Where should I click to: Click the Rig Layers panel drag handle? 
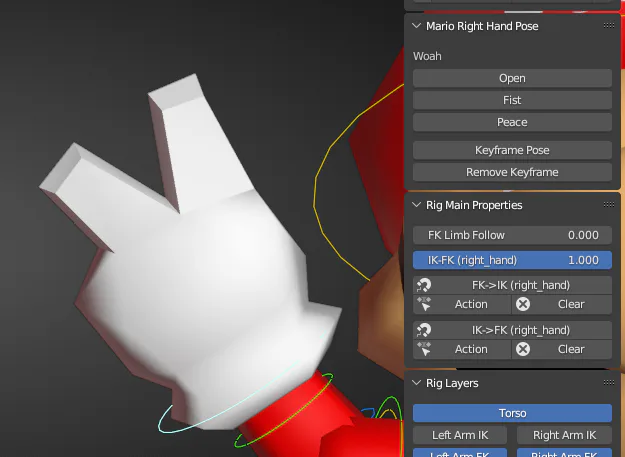coord(609,383)
